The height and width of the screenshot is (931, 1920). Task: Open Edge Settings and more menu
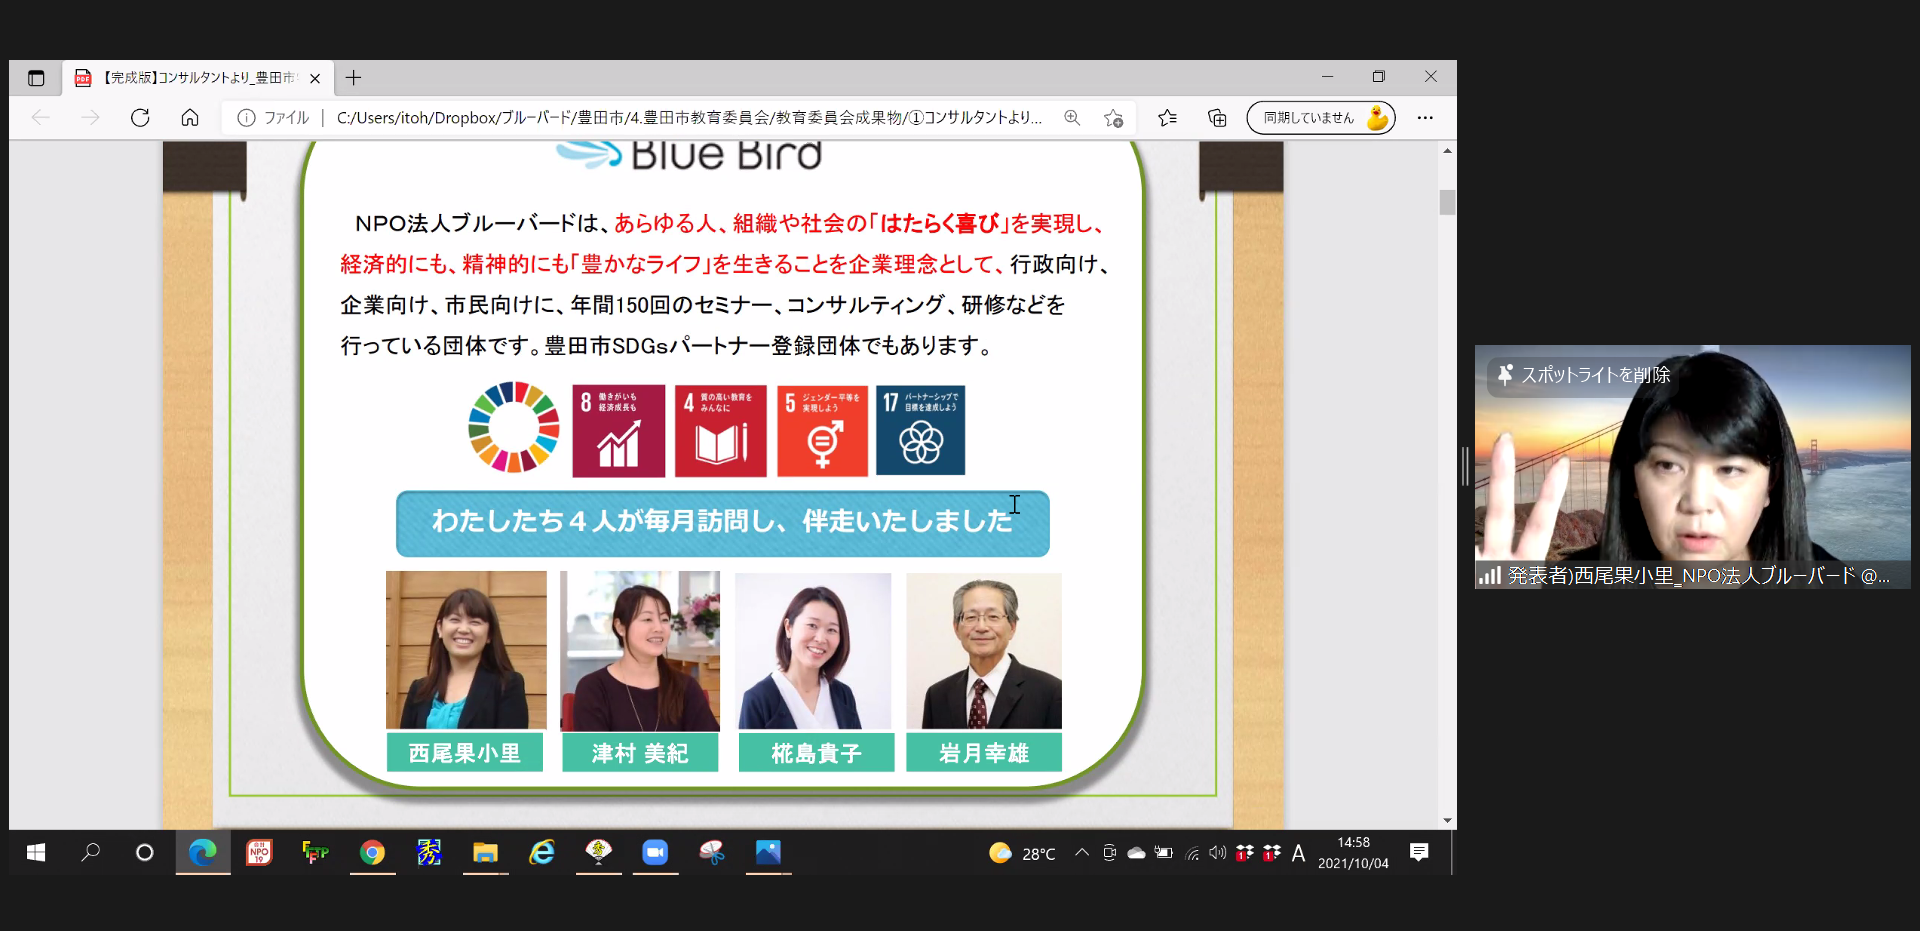[x=1425, y=118]
